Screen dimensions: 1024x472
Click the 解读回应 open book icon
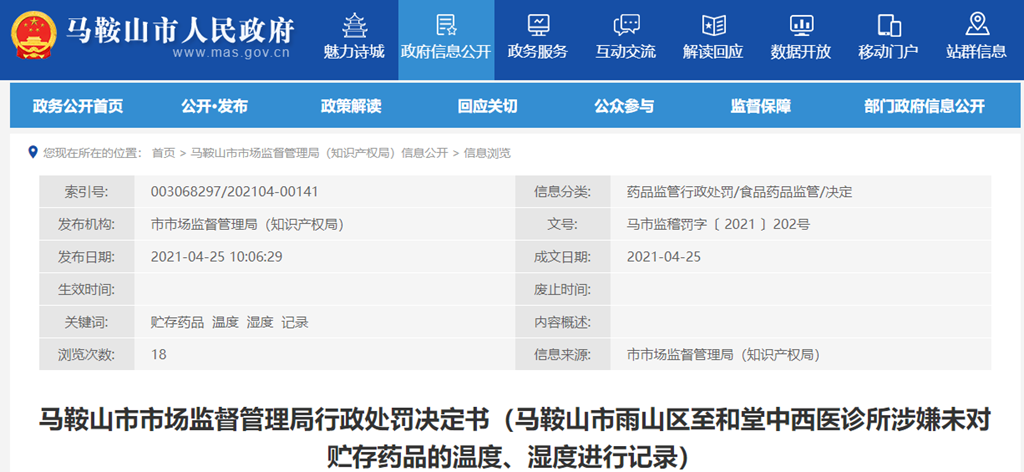(713, 25)
